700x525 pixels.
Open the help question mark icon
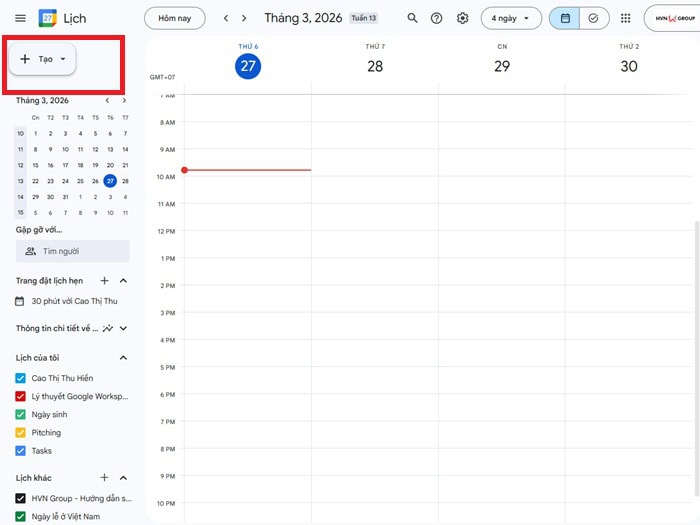point(437,18)
